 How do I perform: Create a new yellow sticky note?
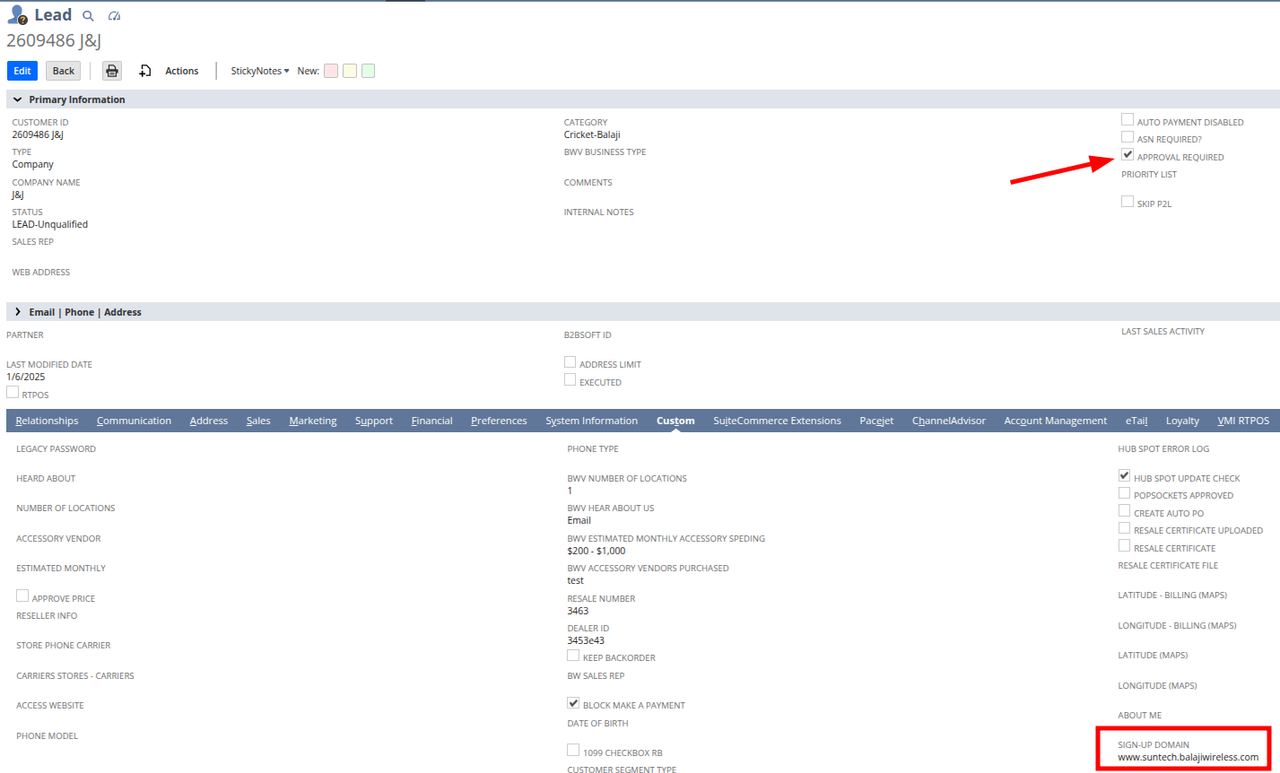click(x=350, y=71)
